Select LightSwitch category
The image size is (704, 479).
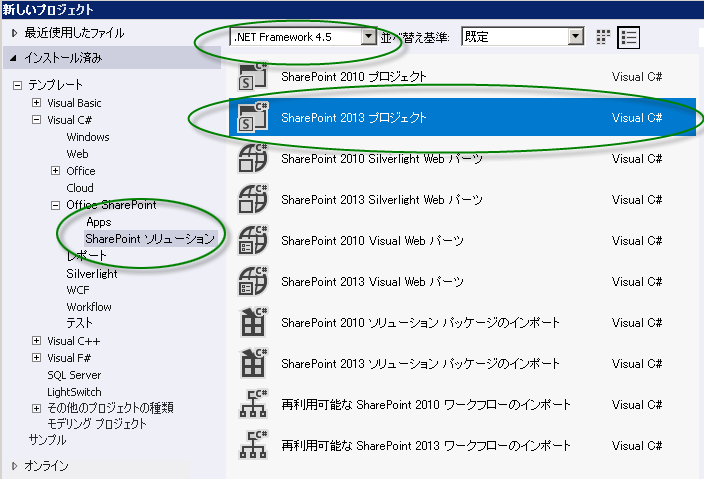[74, 392]
